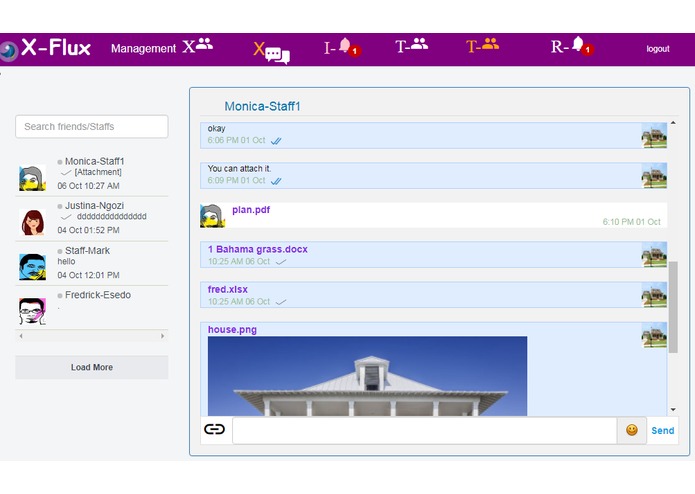Open house.png attachment link
Viewport: 695px width, 494px height.
232,330
